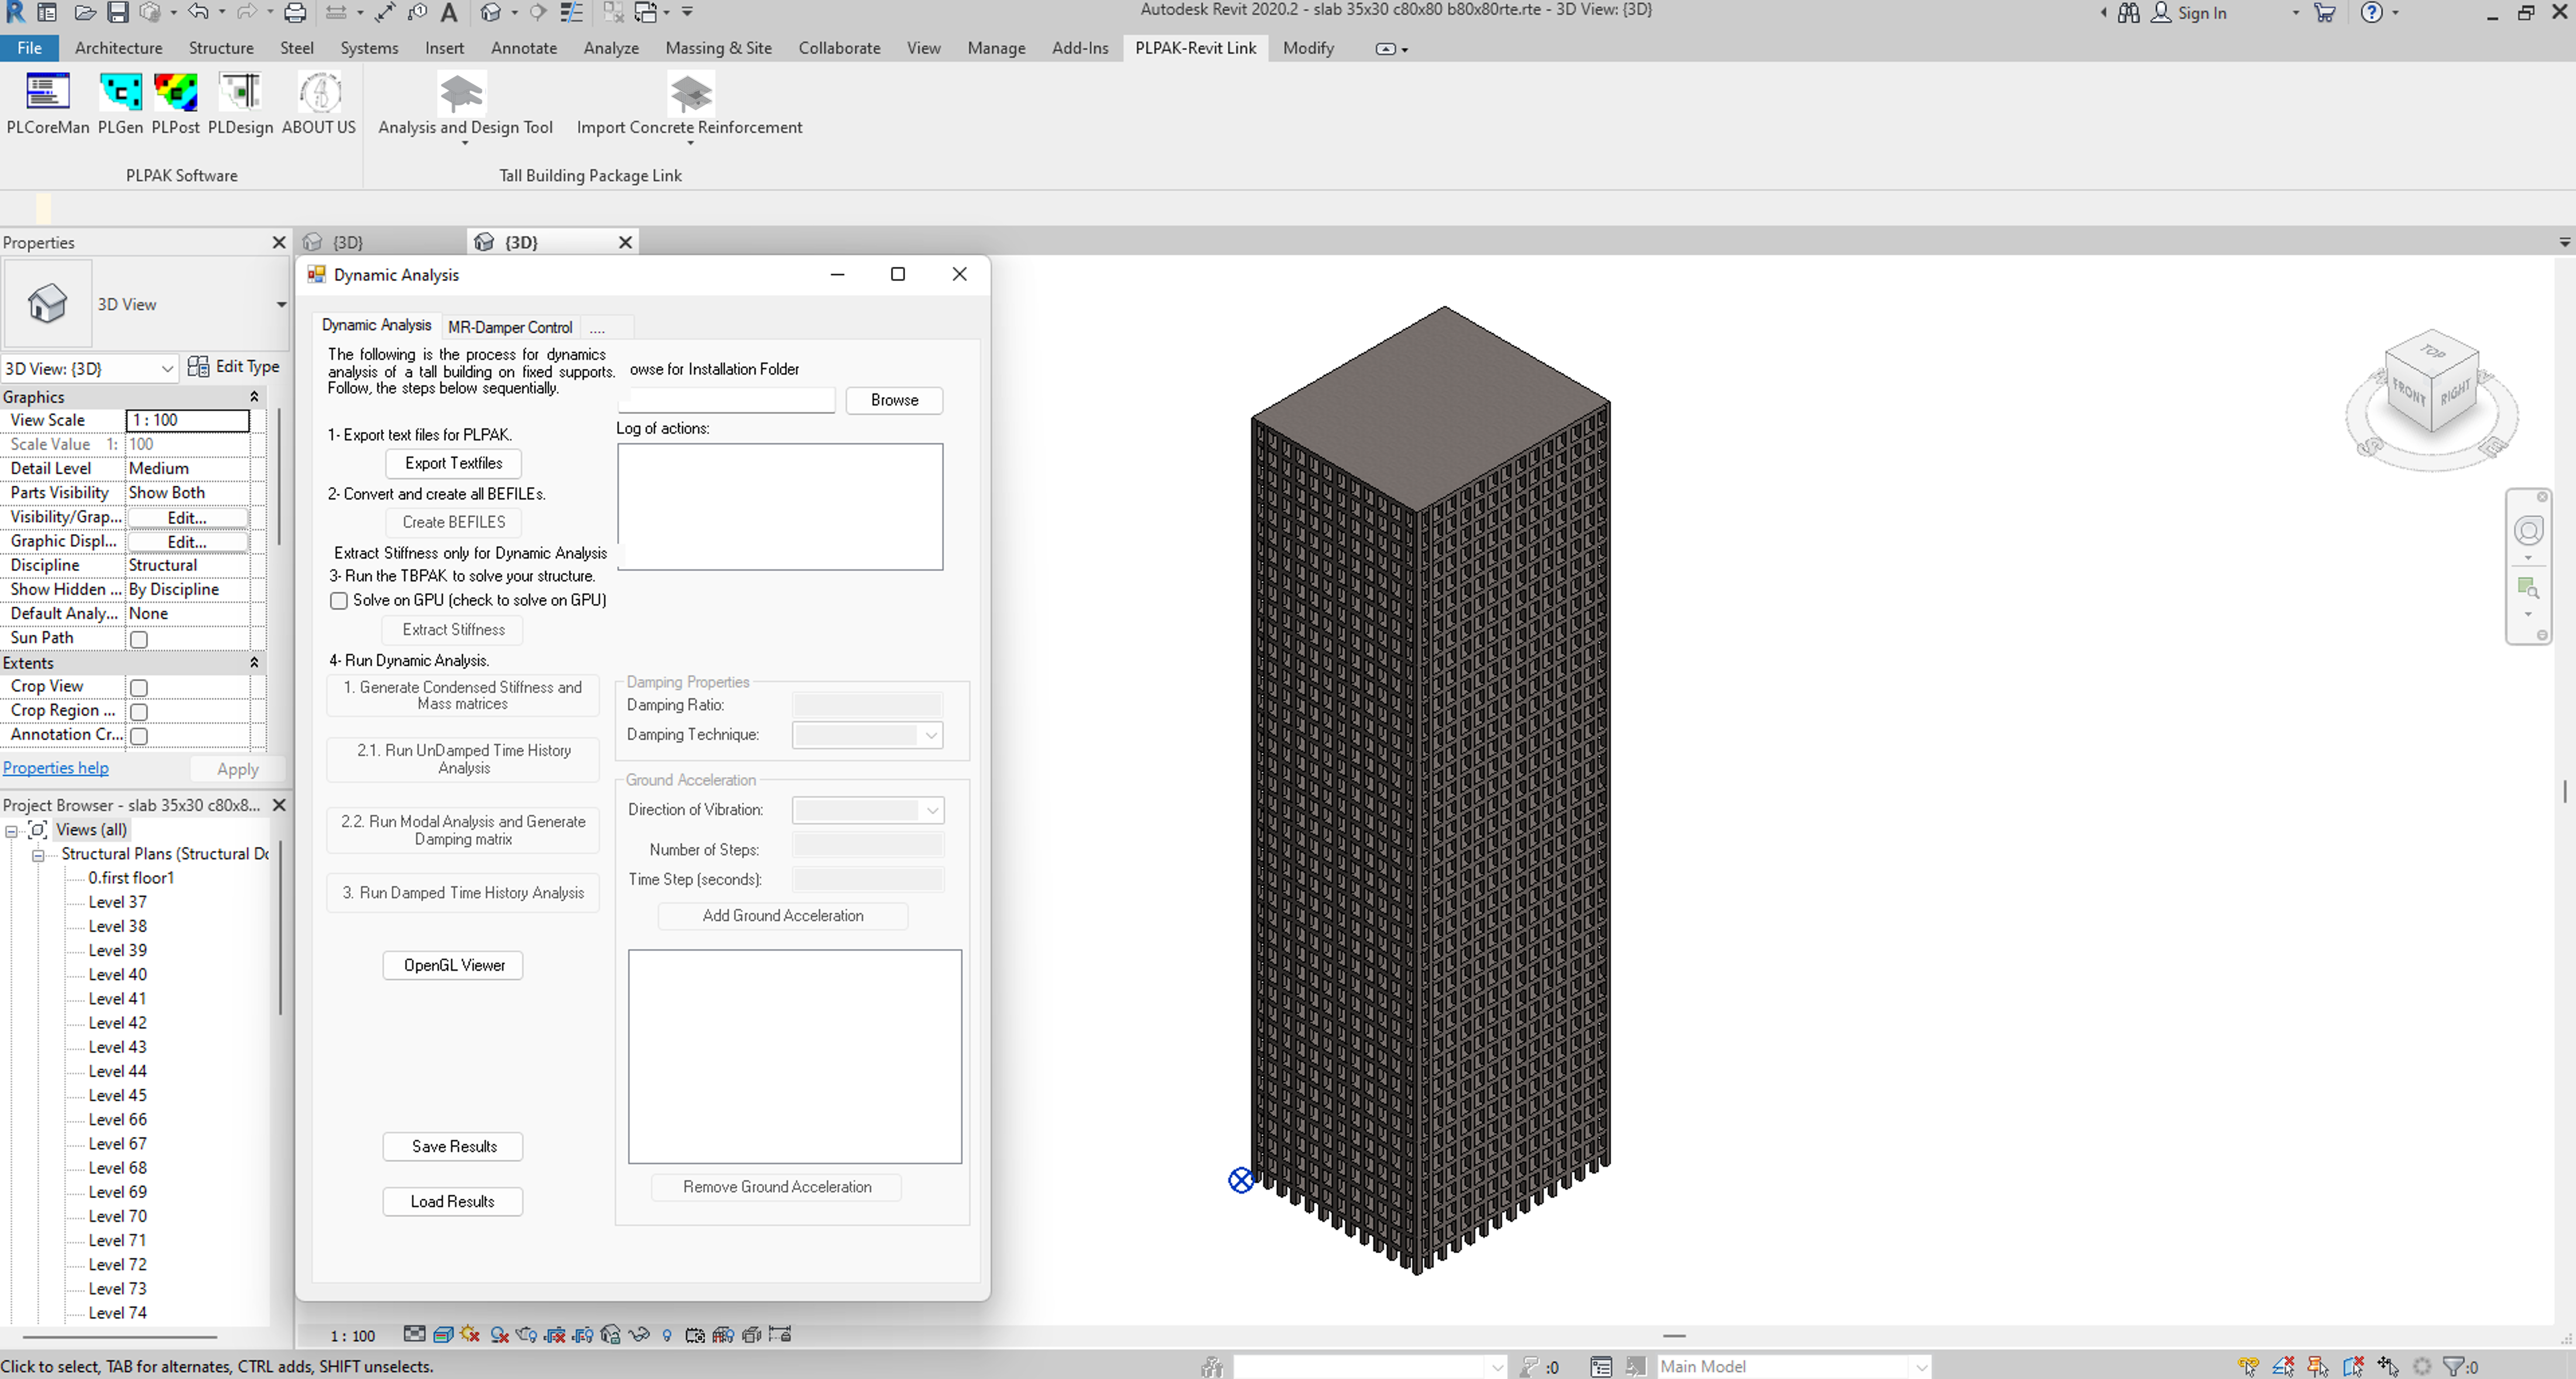Viewport: 2576px width, 1379px height.
Task: Open Default 3D View house icon
Action: (490, 12)
